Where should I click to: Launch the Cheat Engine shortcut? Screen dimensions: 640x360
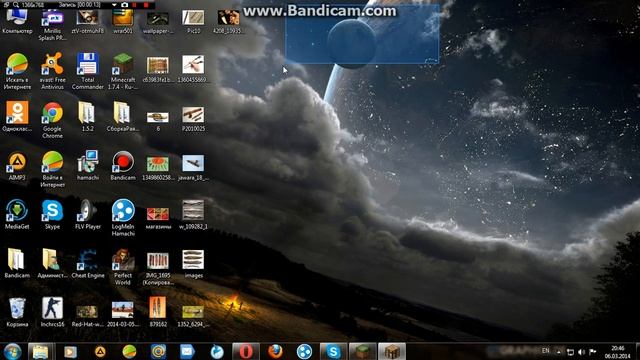pyautogui.click(x=87, y=263)
